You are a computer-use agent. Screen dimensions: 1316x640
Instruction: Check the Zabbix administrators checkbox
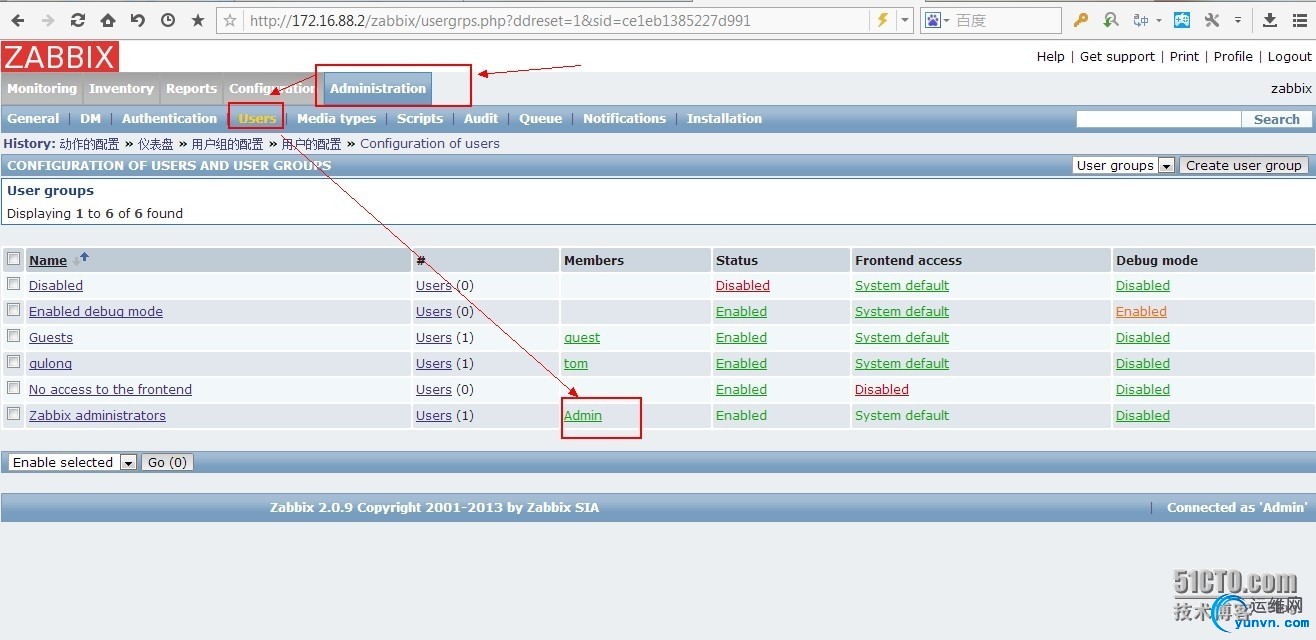pos(14,414)
